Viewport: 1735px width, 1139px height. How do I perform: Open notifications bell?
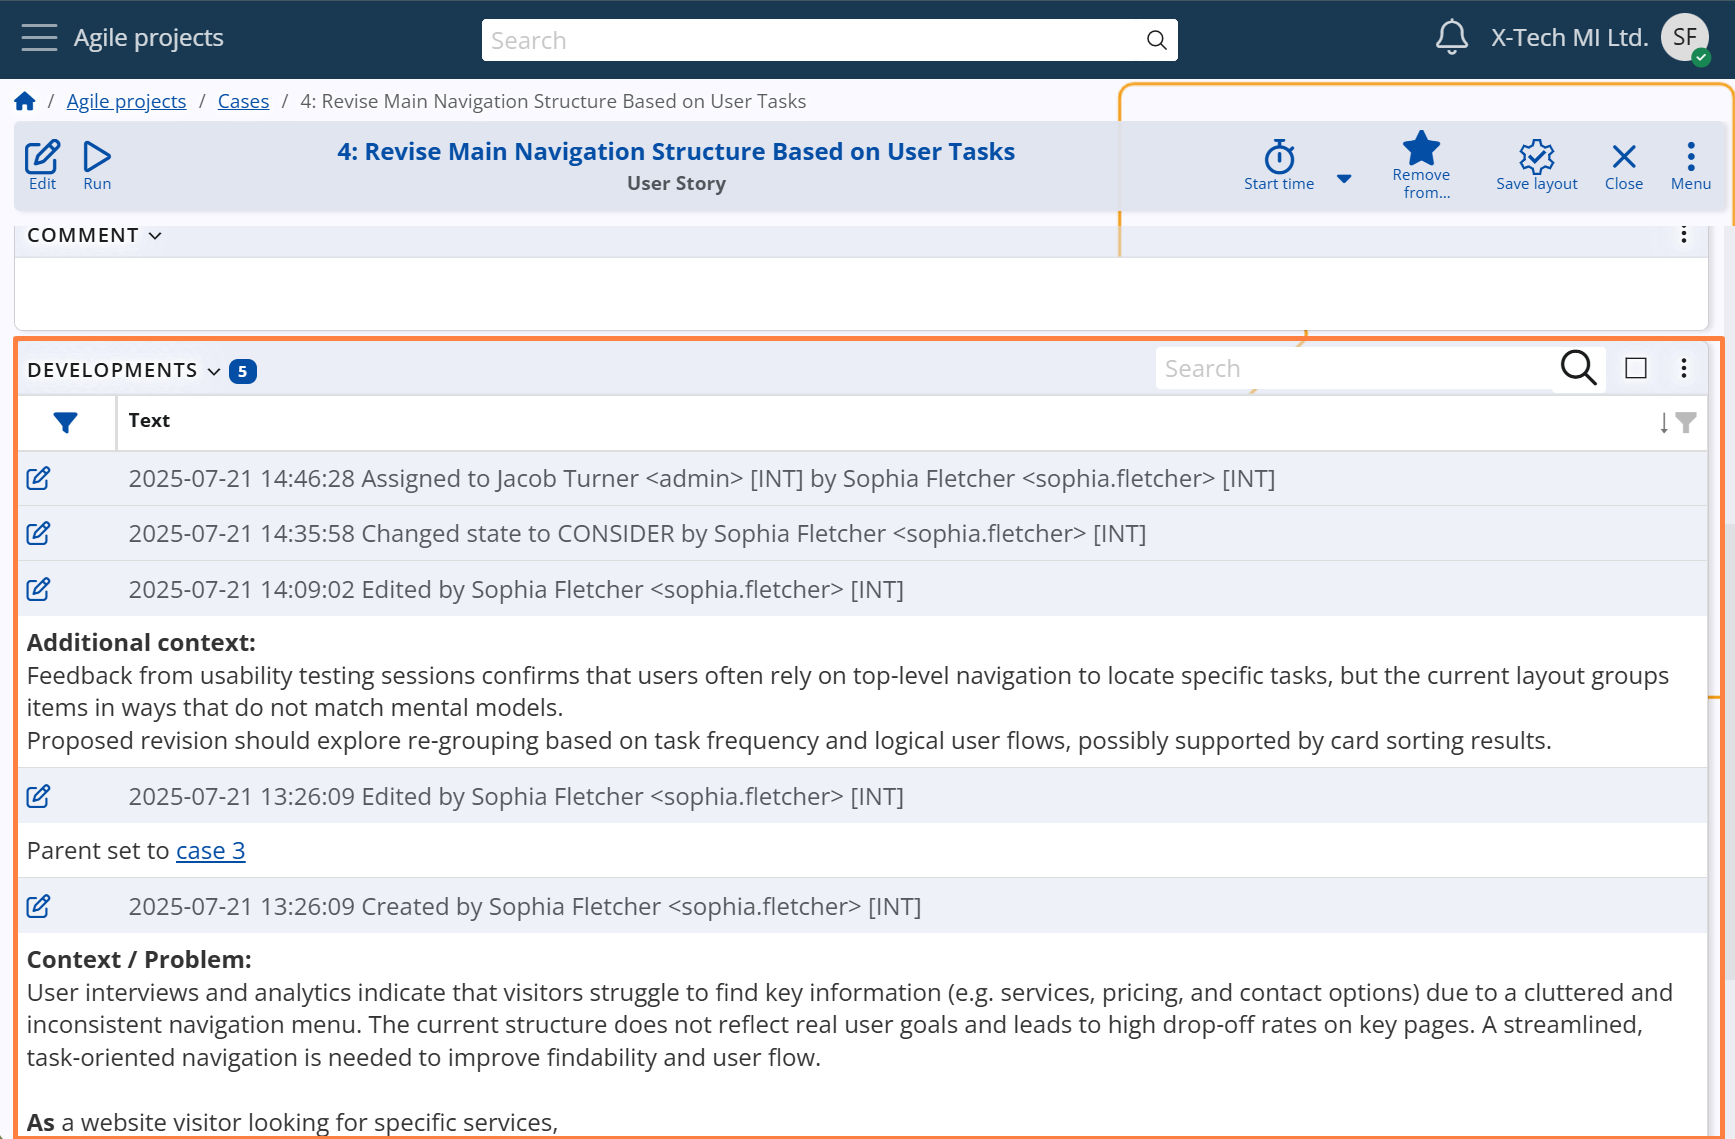(x=1451, y=38)
